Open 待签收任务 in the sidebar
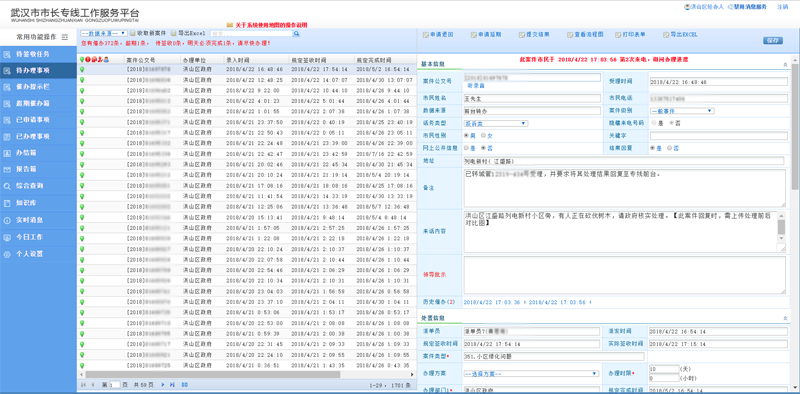This screenshot has height=394, width=800. 38,54
